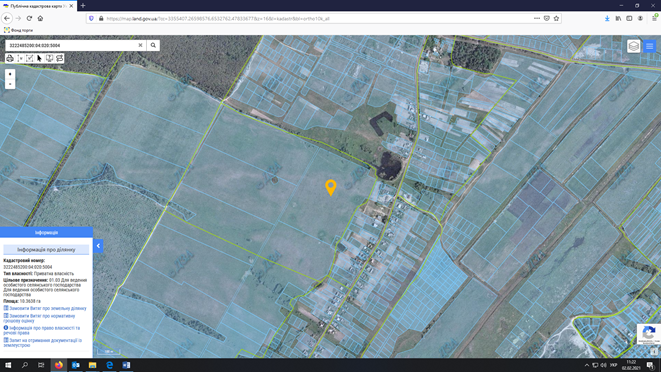Open the measure distance tool dropdown
661x372 pixels.
(x=20, y=58)
